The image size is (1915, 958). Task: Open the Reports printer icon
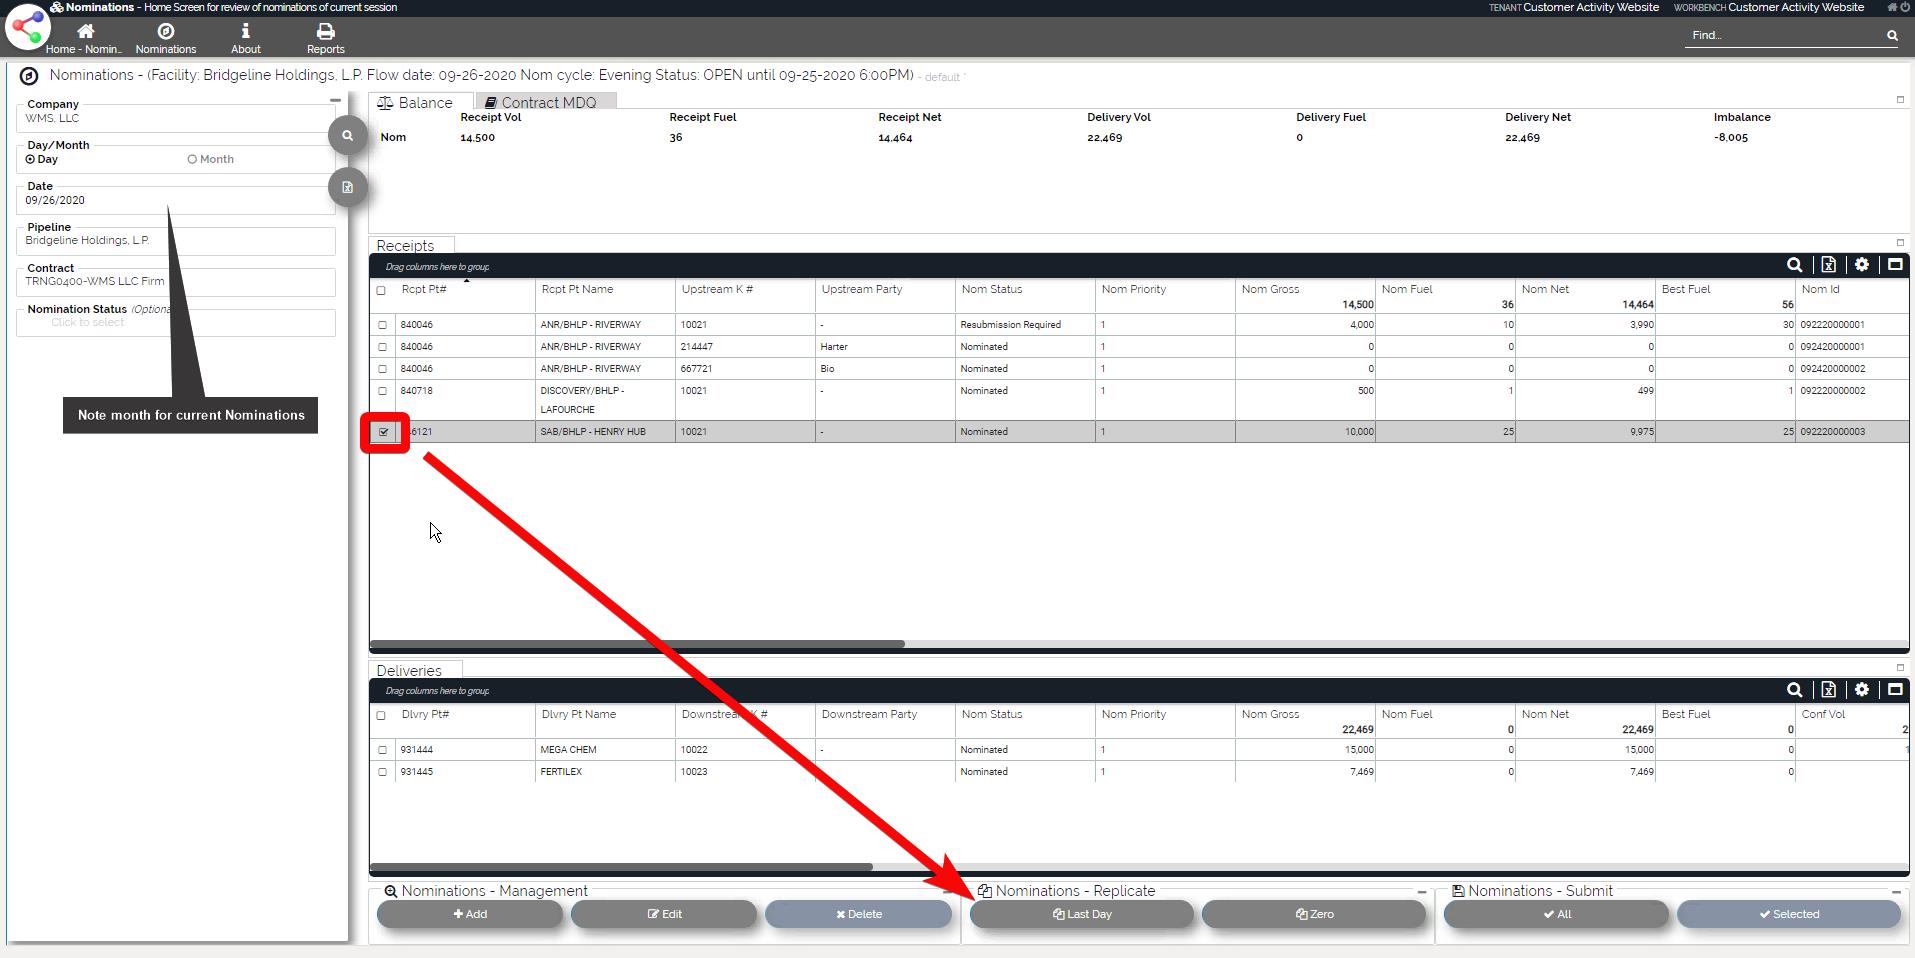tap(325, 33)
